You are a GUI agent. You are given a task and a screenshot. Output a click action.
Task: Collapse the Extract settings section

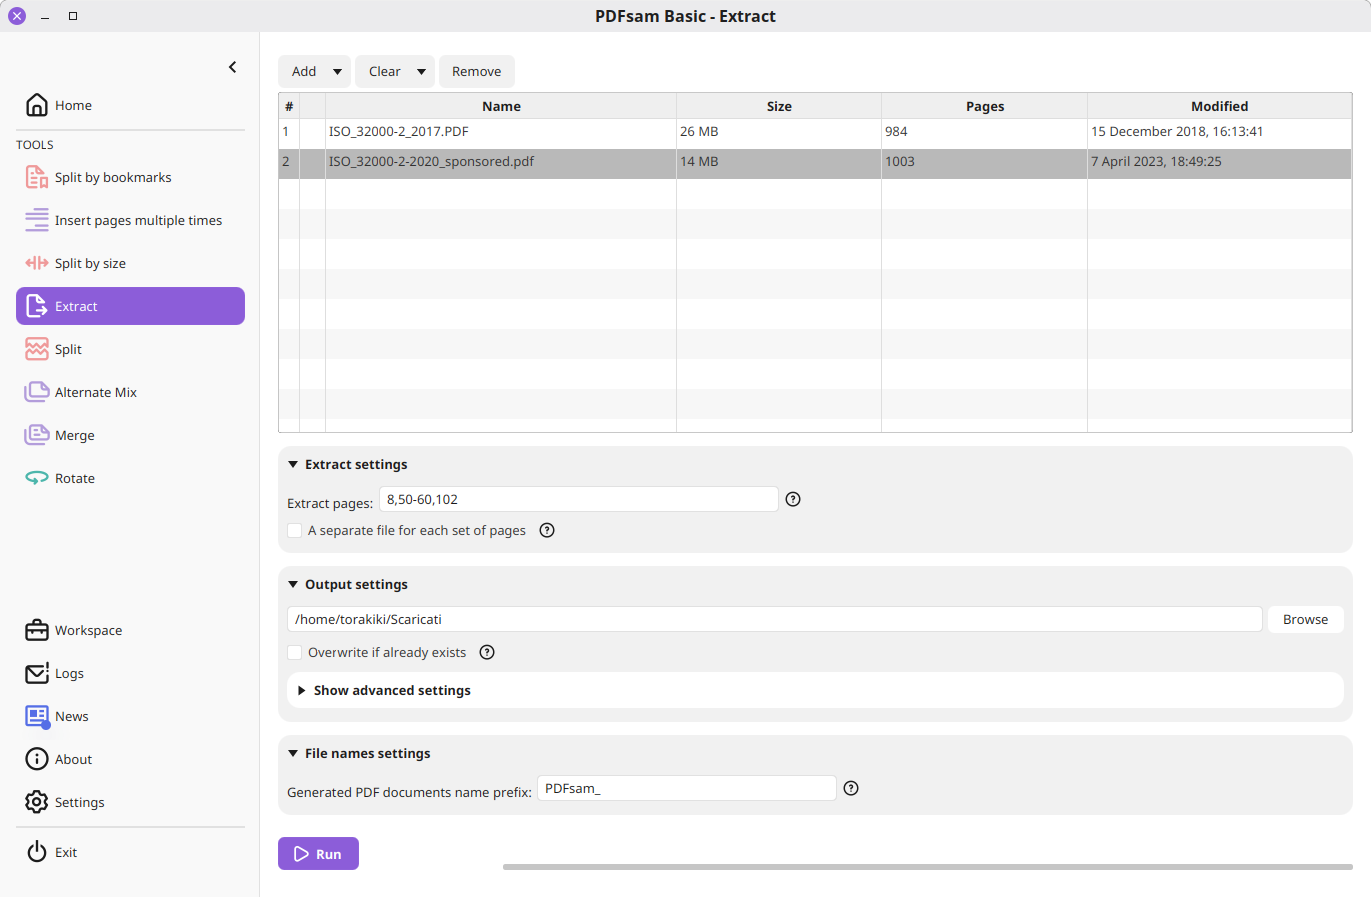coord(293,464)
